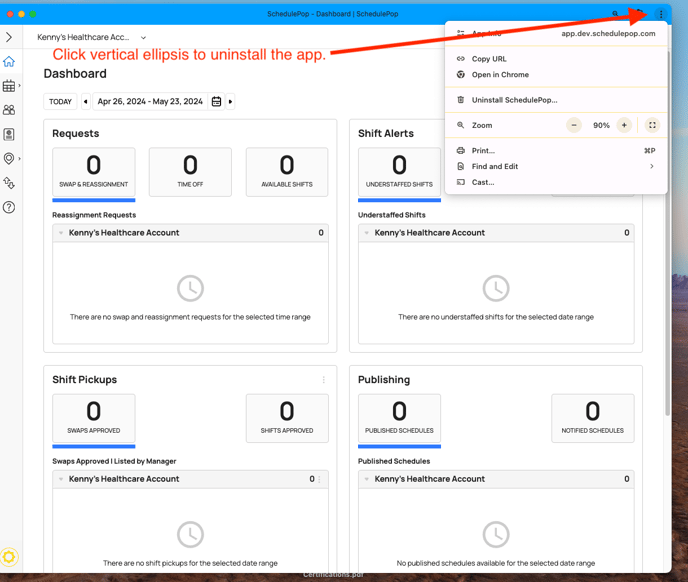688x582 pixels.
Task: Click the cast screen icon beside Cast
Action: pyautogui.click(x=461, y=182)
